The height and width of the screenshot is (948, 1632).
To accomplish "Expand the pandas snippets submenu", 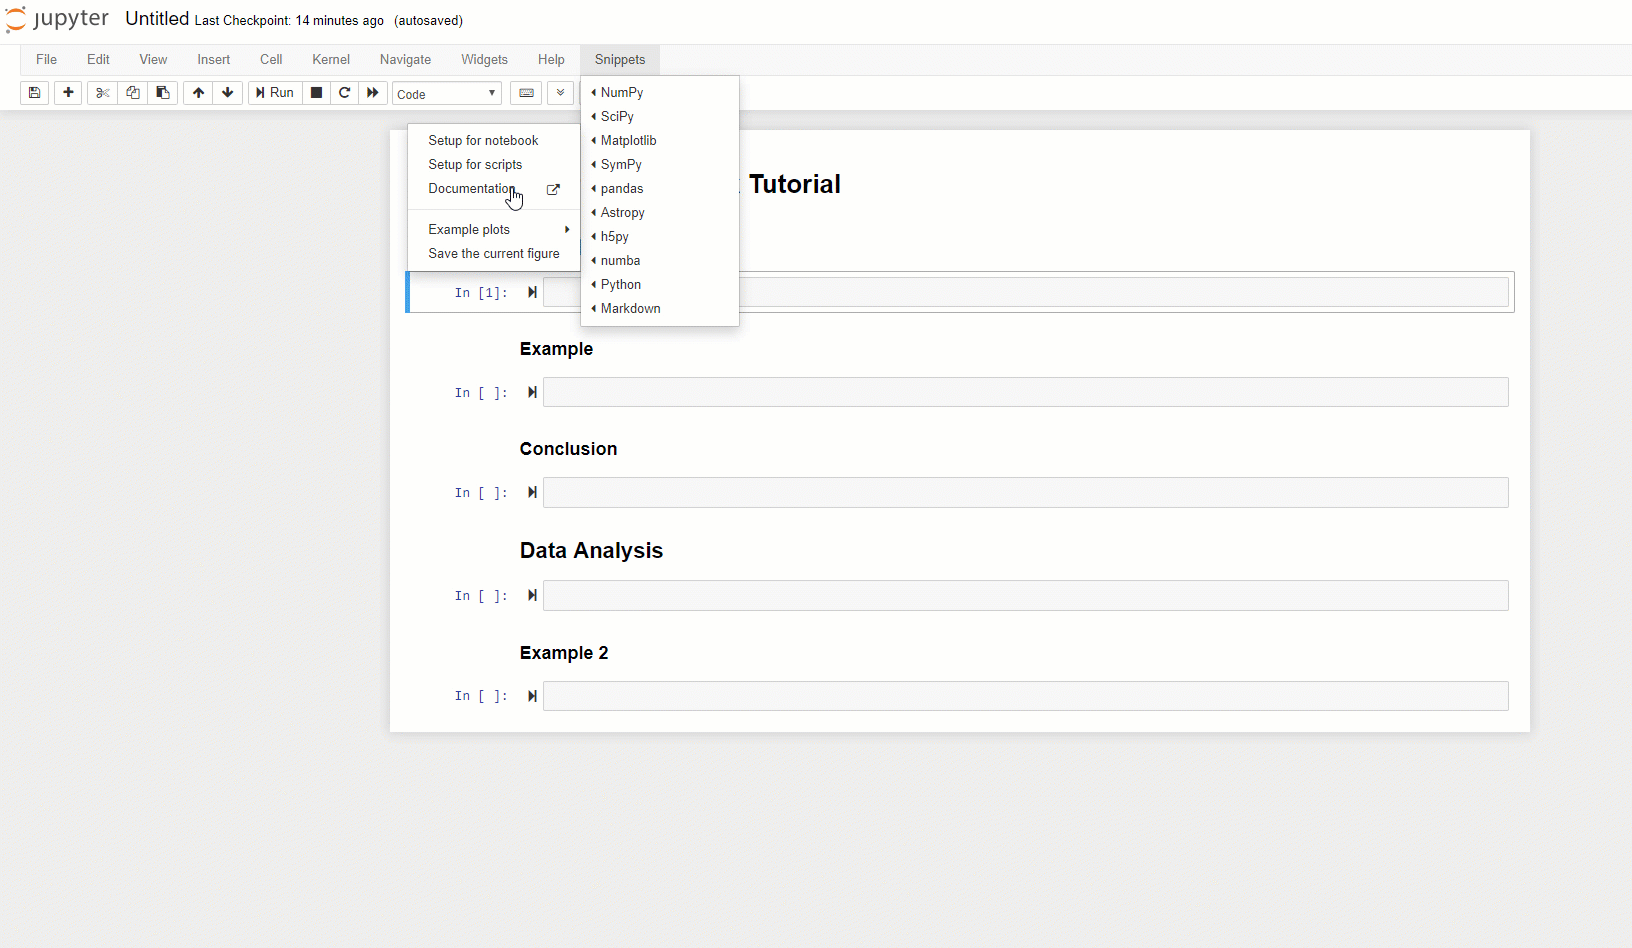I will (660, 188).
